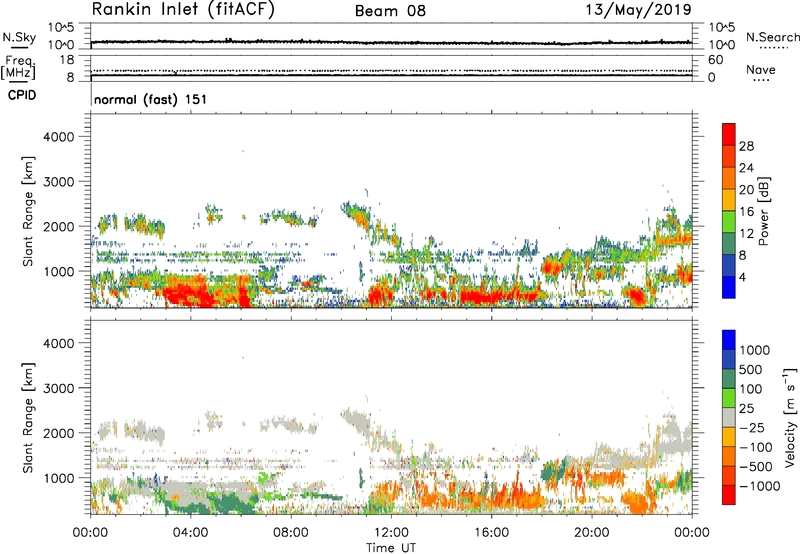Click the "16:00" time axis label
The width and height of the screenshot is (800, 554).
point(491,533)
